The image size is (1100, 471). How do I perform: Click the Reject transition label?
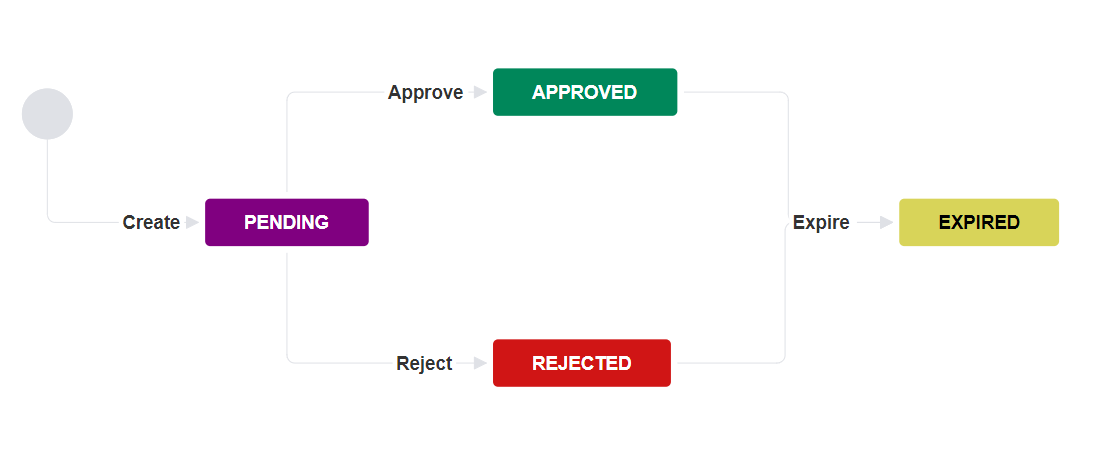click(424, 364)
